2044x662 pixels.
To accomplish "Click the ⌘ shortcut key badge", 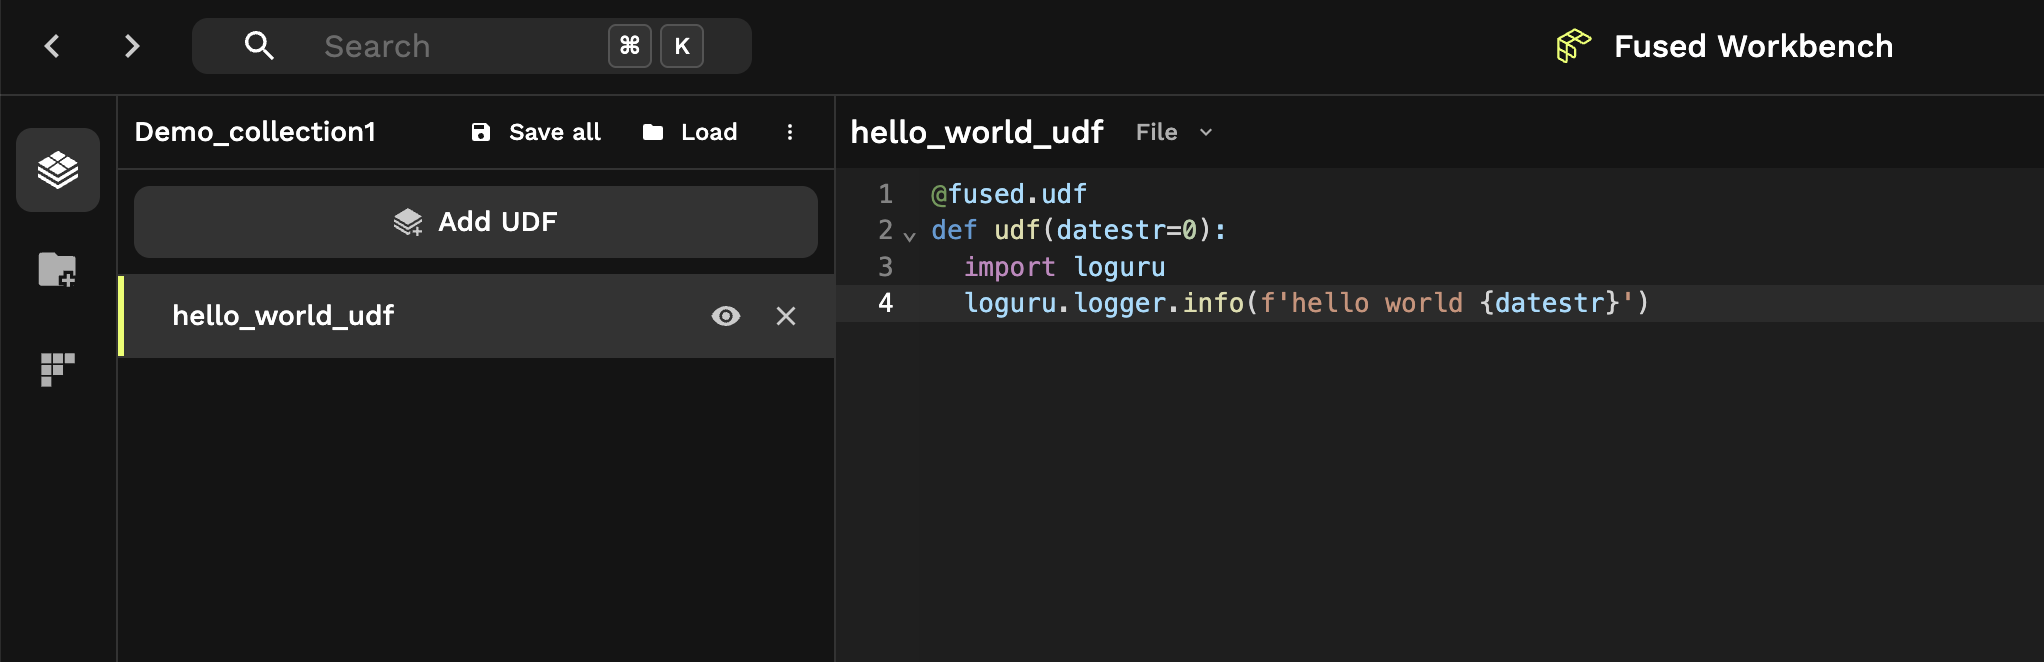I will (630, 46).
